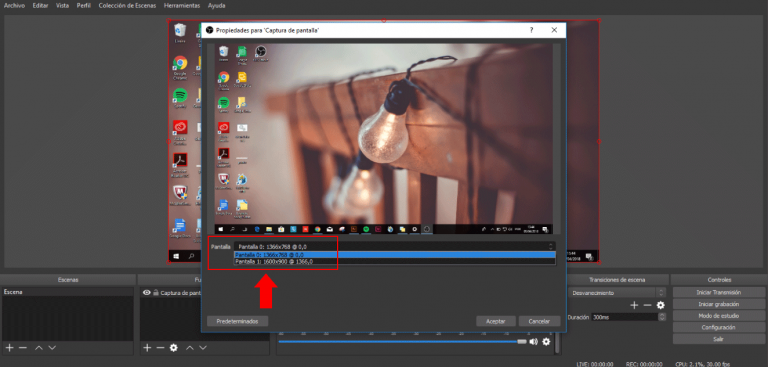The height and width of the screenshot is (367, 768).
Task: Click Duración 300ms input field
Action: pos(624,317)
